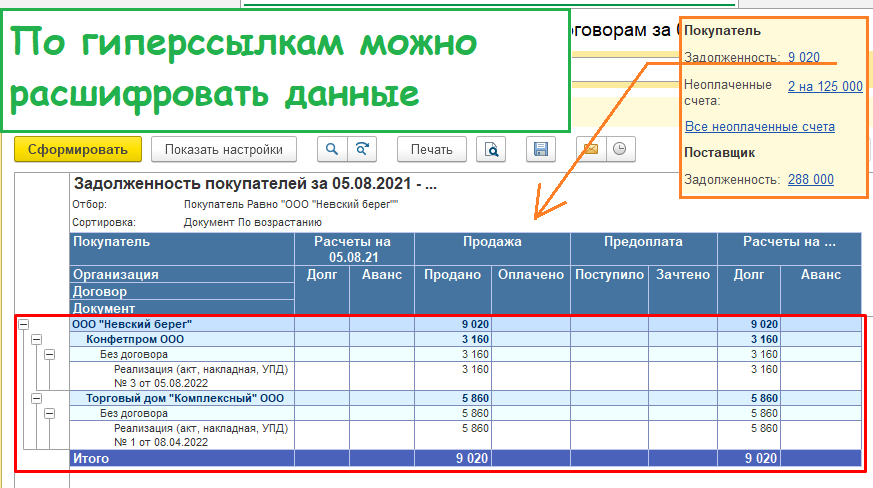The height and width of the screenshot is (488, 873).
Task: Click the Расчеты на 05.08.21 column header
Action: (x=353, y=249)
